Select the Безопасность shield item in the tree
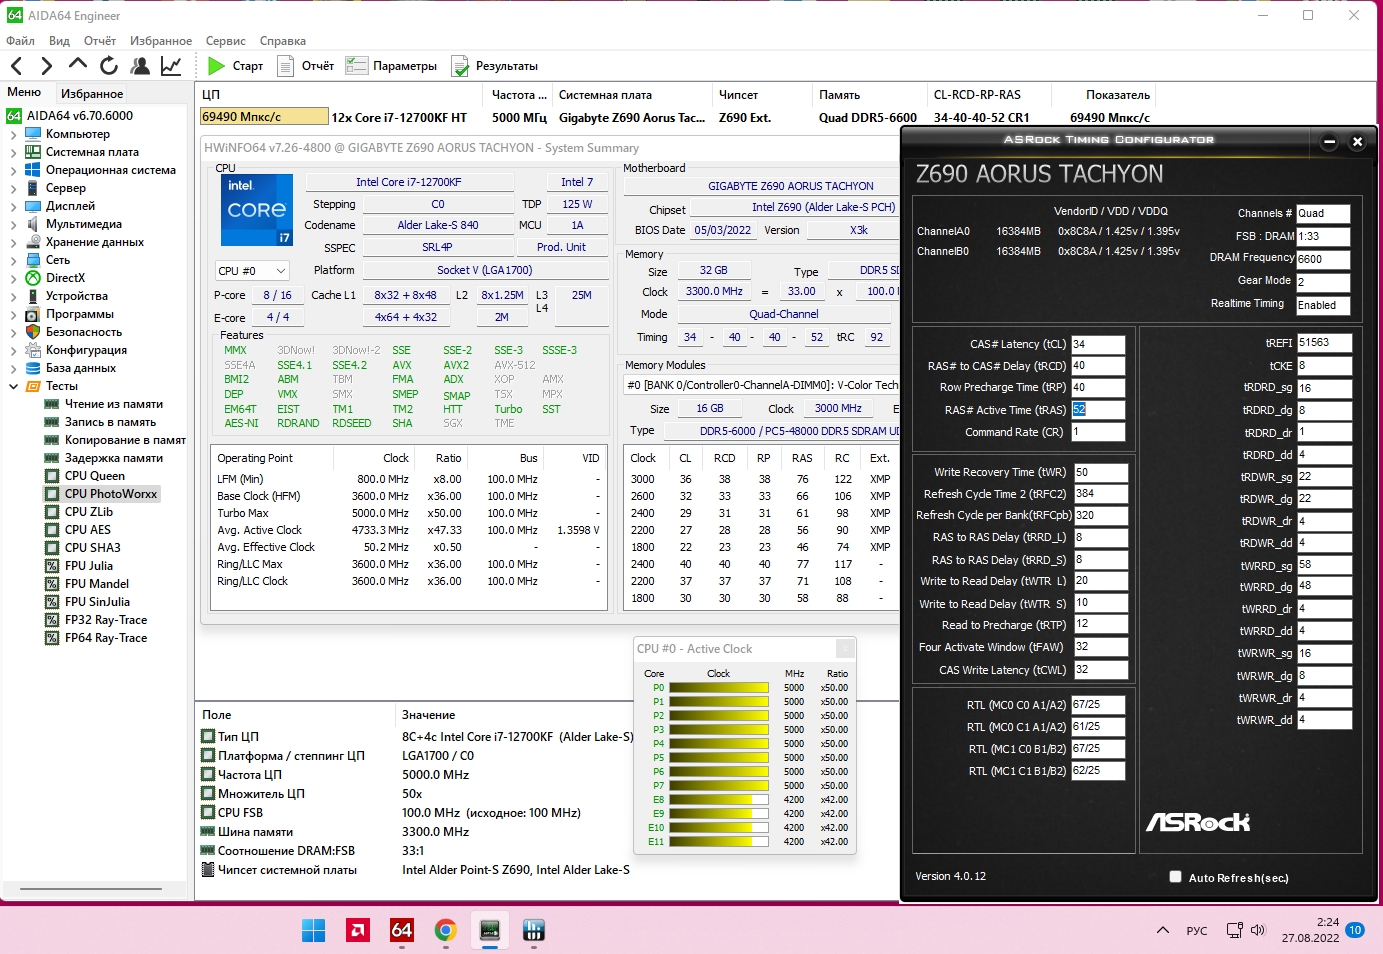 (83, 332)
